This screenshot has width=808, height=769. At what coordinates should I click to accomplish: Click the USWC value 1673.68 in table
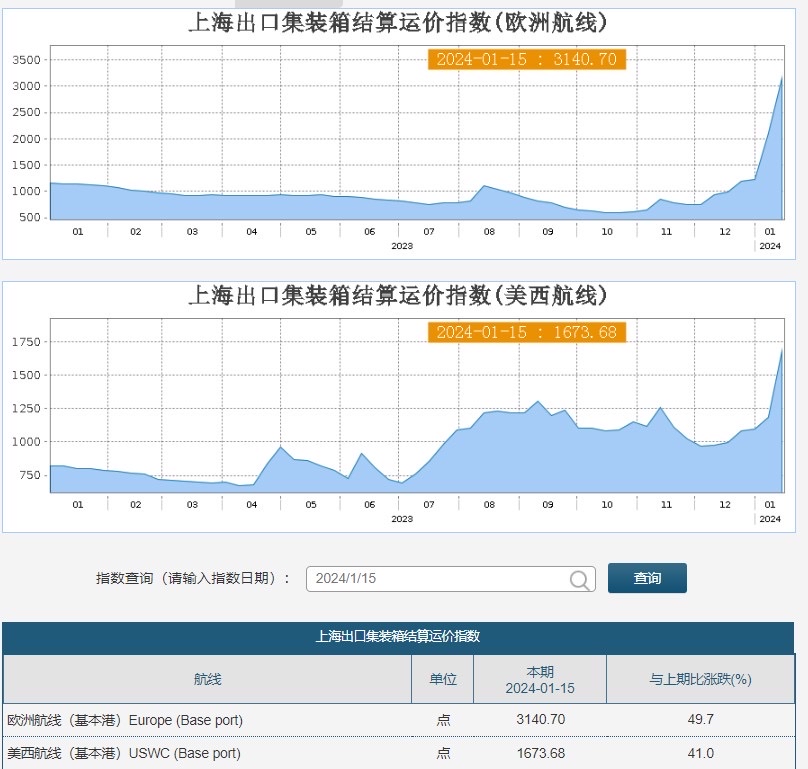click(x=541, y=753)
